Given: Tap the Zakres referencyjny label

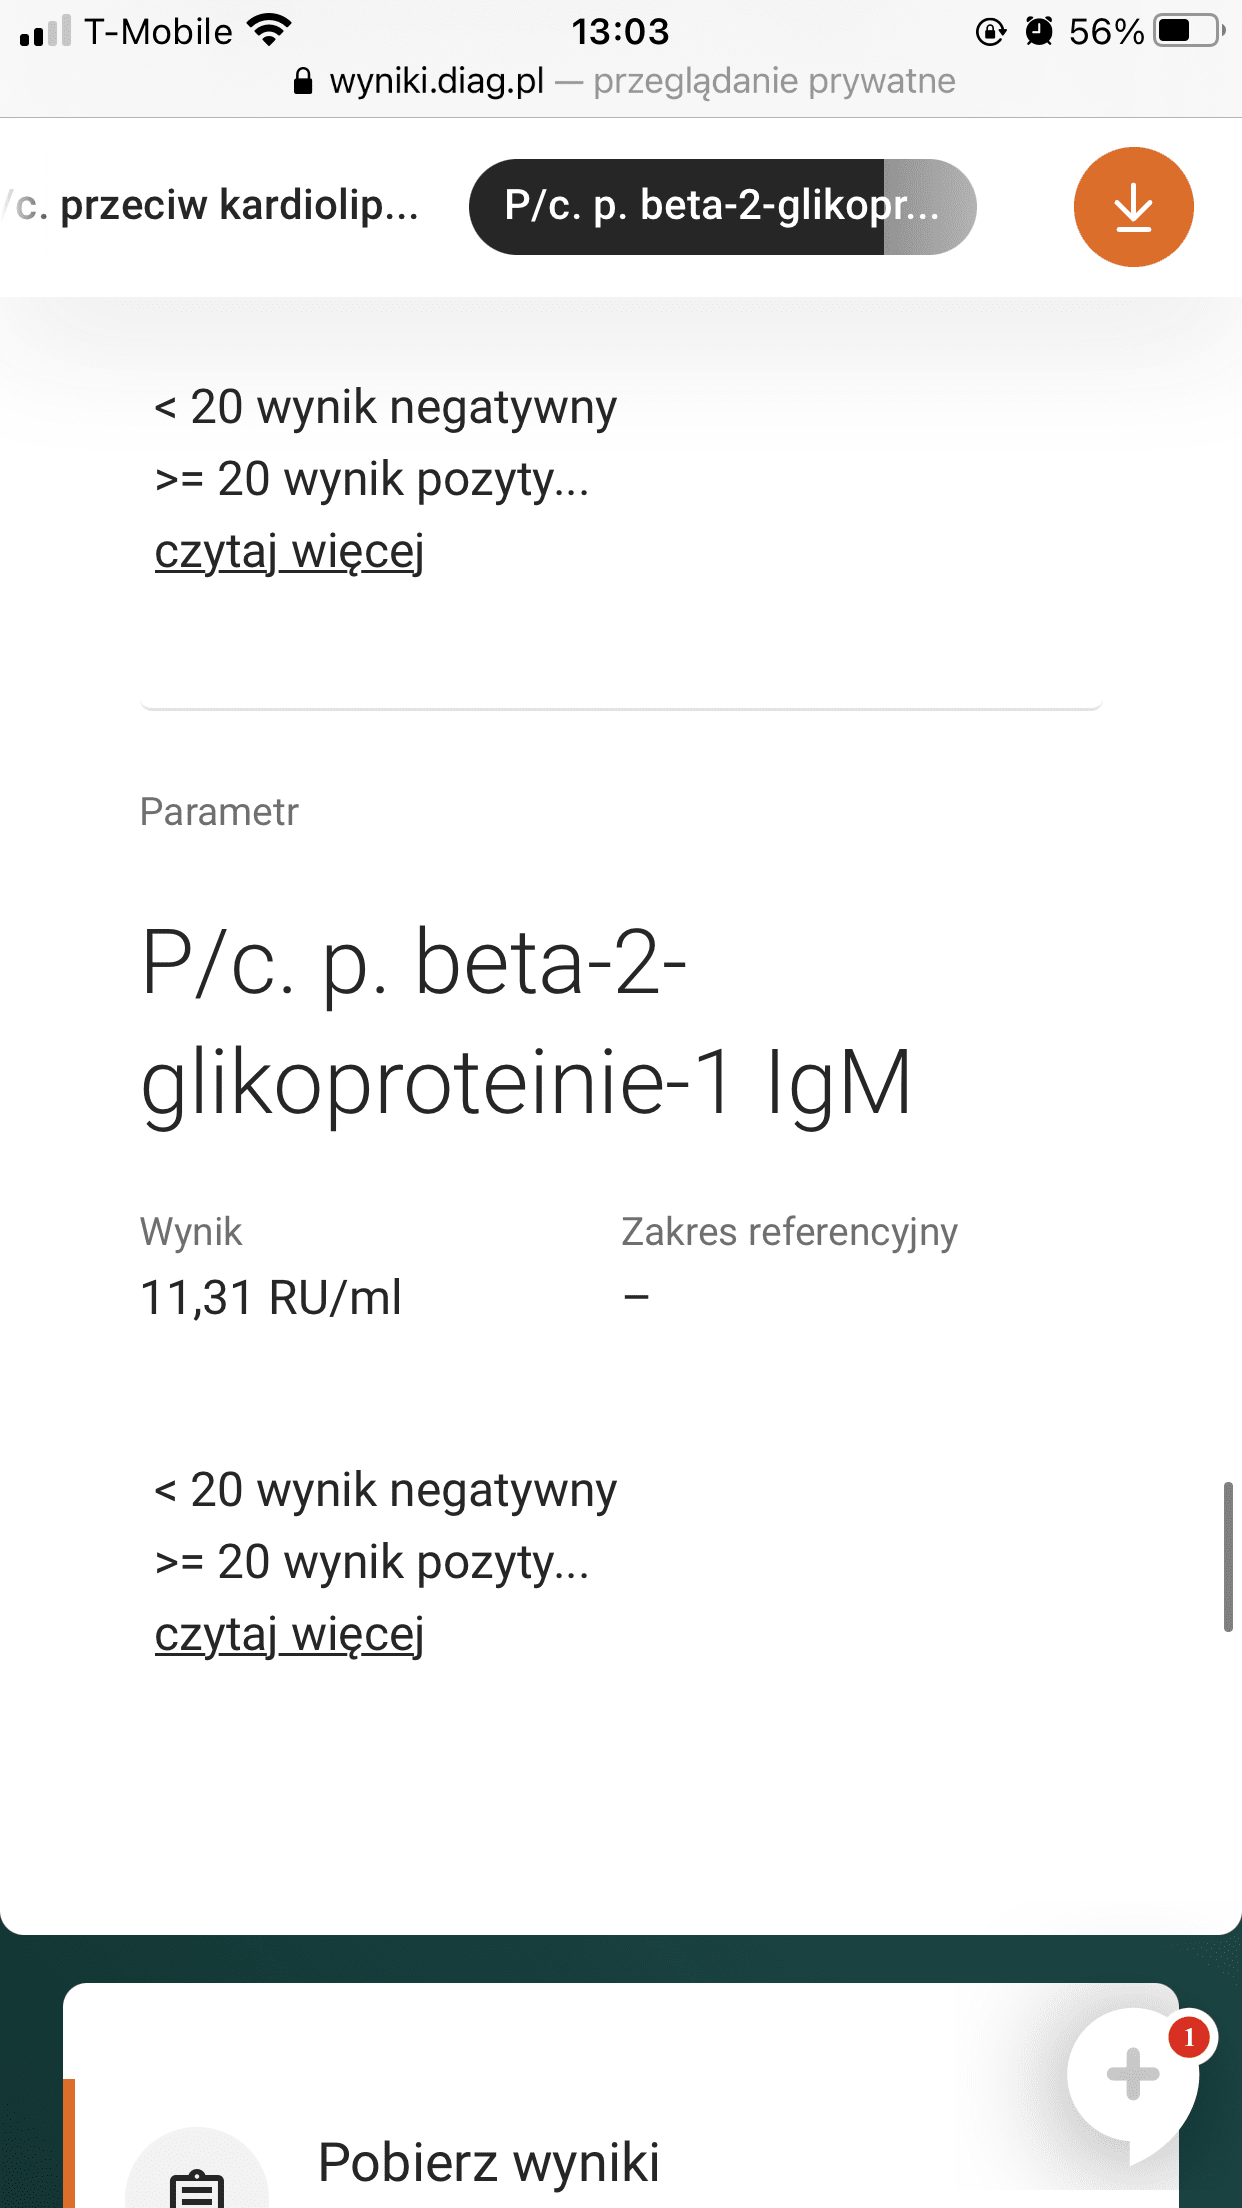Looking at the screenshot, I should point(789,1232).
